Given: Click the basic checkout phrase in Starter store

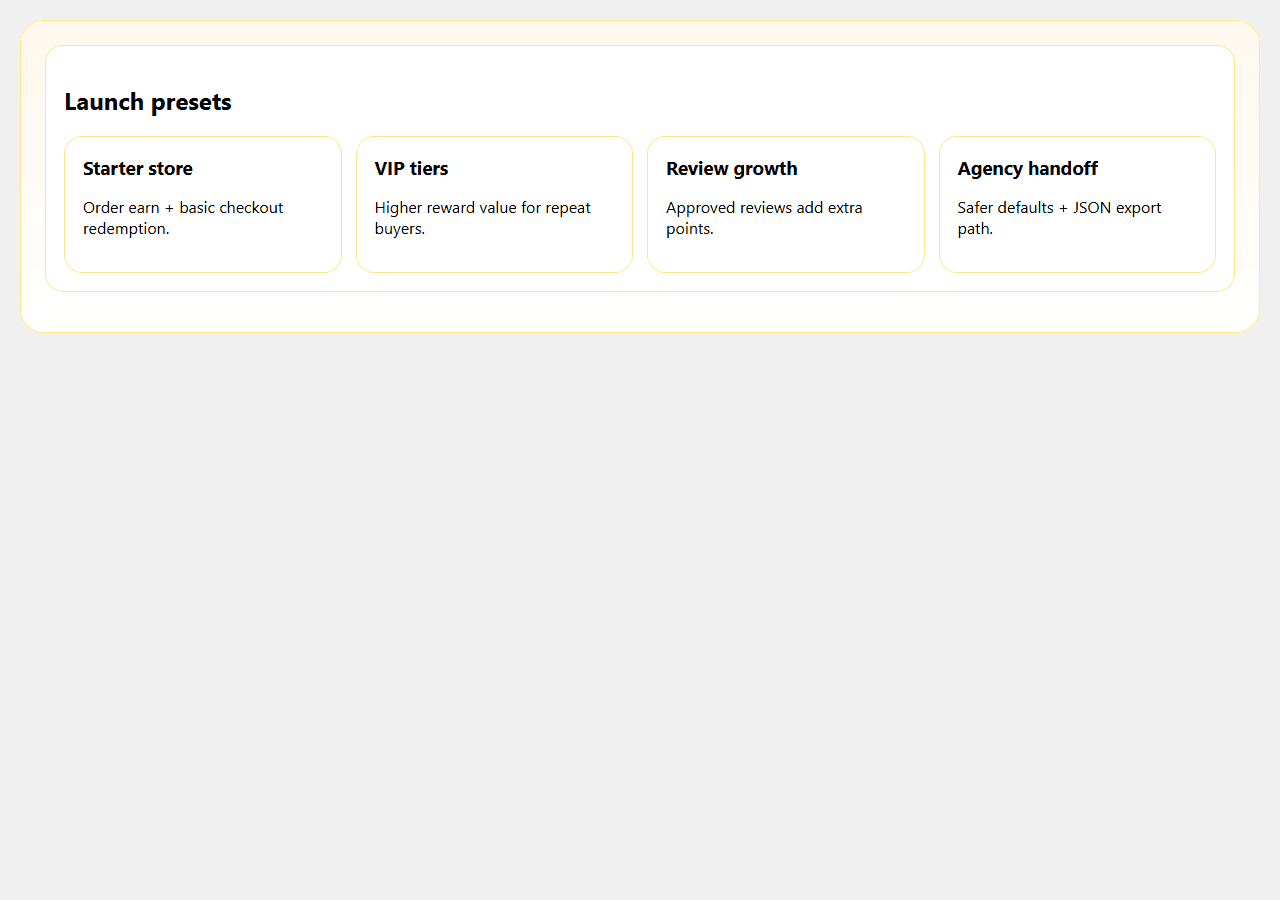Looking at the screenshot, I should pos(232,208).
